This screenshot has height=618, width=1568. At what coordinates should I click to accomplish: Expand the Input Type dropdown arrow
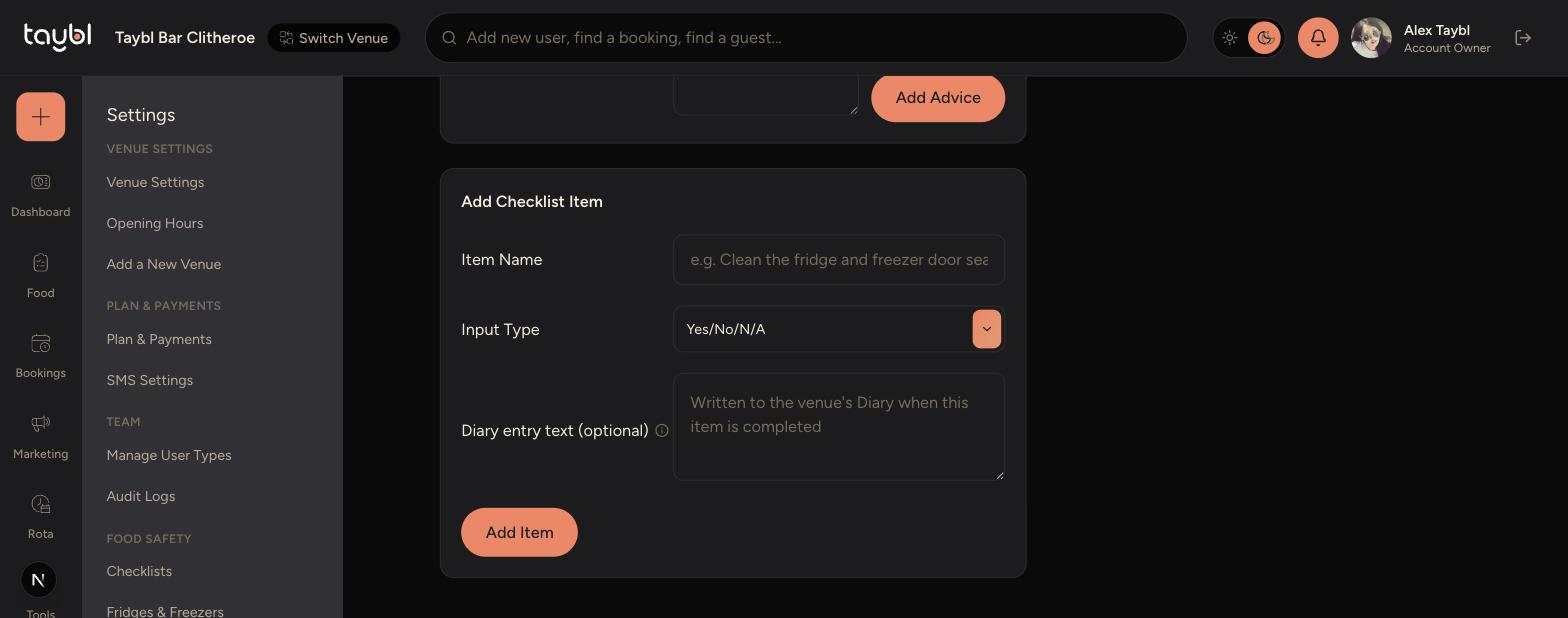click(x=986, y=329)
